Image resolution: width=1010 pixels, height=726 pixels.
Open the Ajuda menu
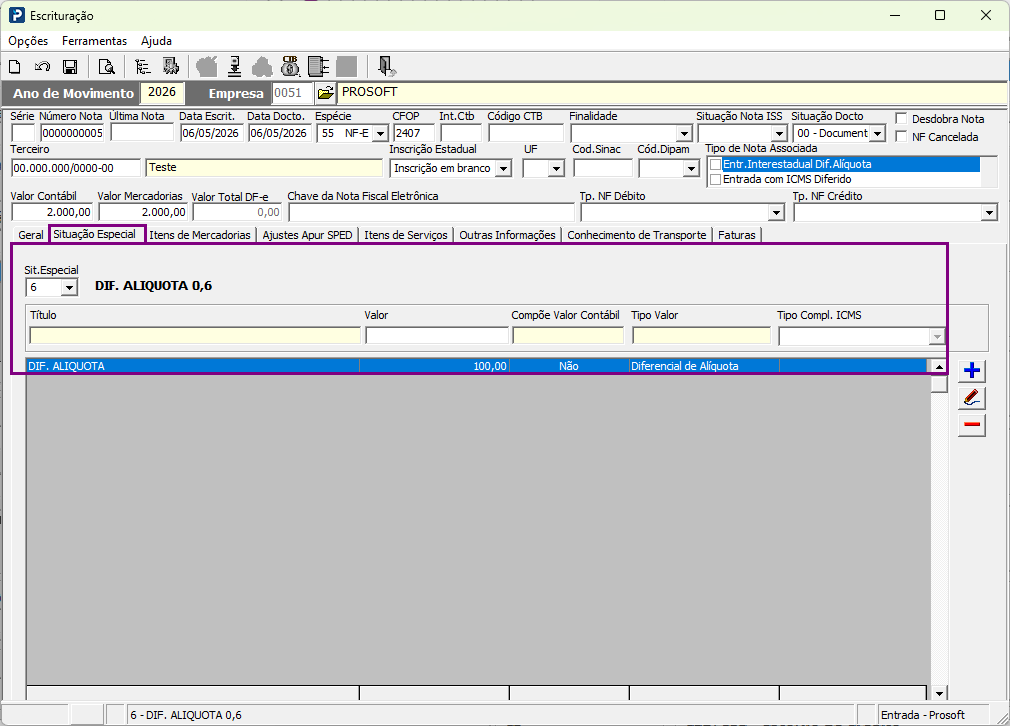pos(157,41)
